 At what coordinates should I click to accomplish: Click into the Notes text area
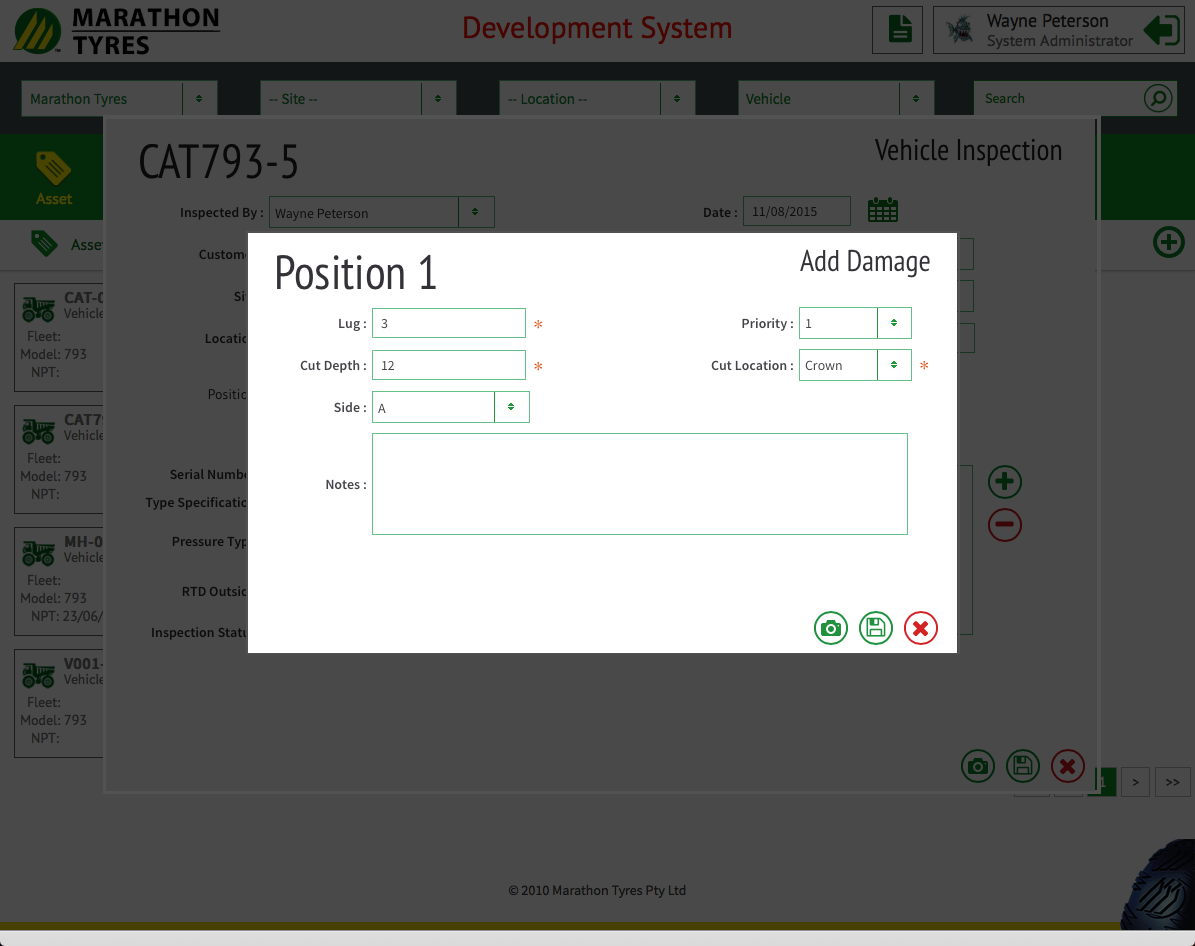(x=639, y=484)
